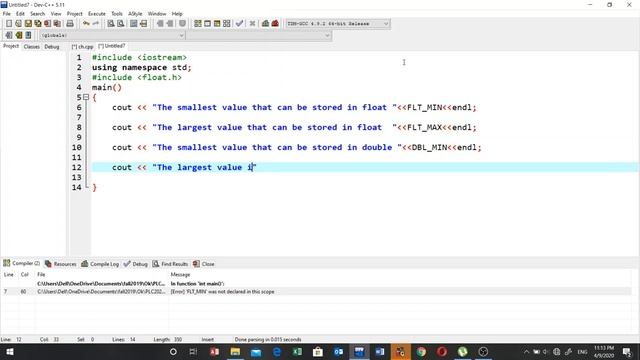Screen dimensions: 640x360
Task: Click the Compile & Run toolbar icon
Action: pos(217,24)
